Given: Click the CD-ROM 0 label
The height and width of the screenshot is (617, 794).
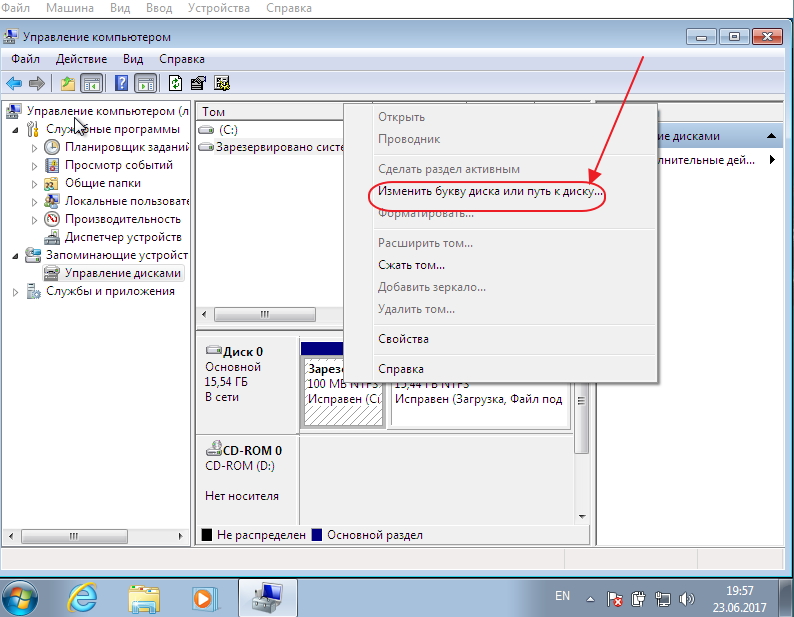Looking at the screenshot, I should point(252,450).
